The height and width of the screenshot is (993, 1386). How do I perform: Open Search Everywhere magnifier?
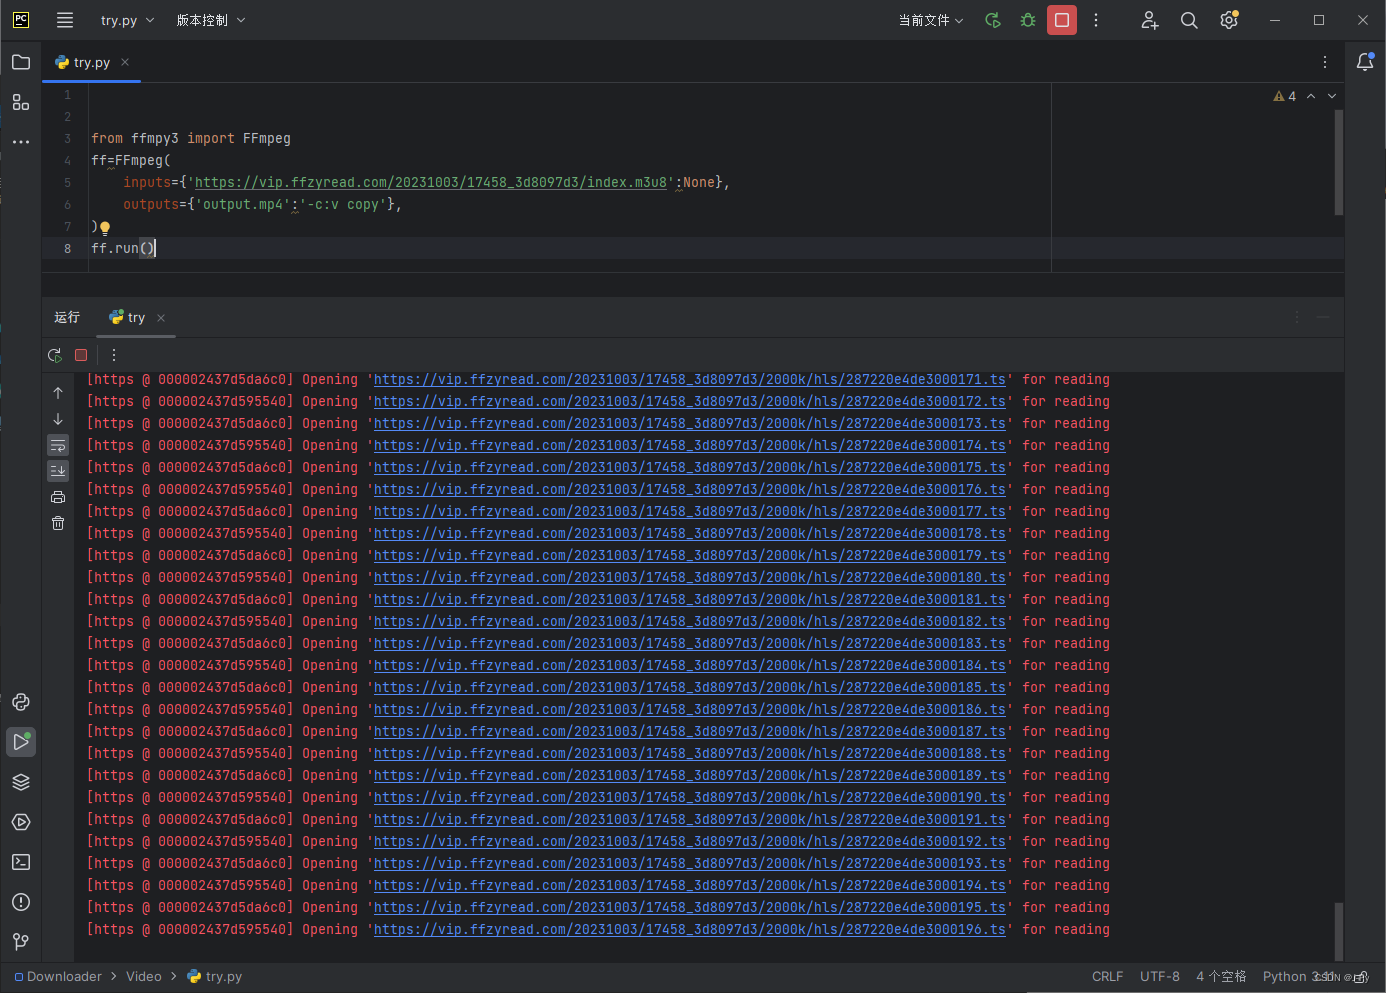pyautogui.click(x=1189, y=20)
